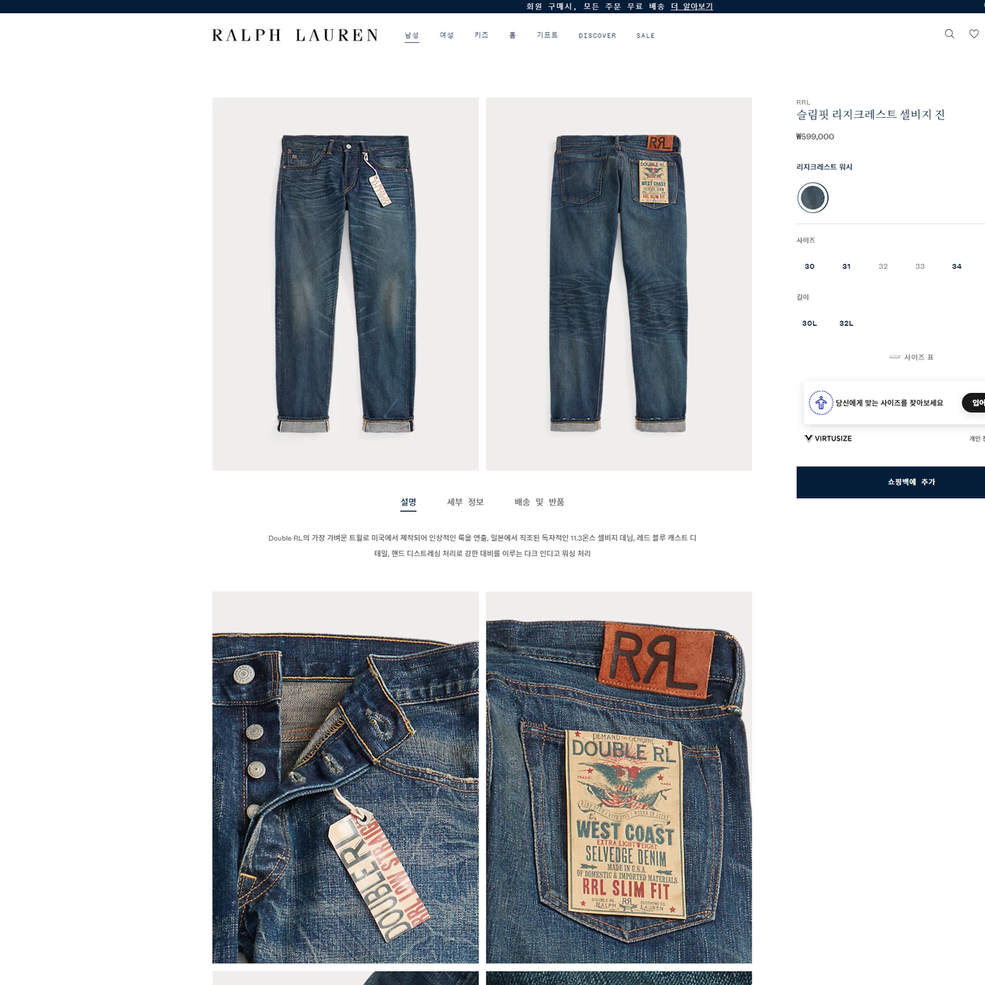Select waist size 31

(846, 266)
